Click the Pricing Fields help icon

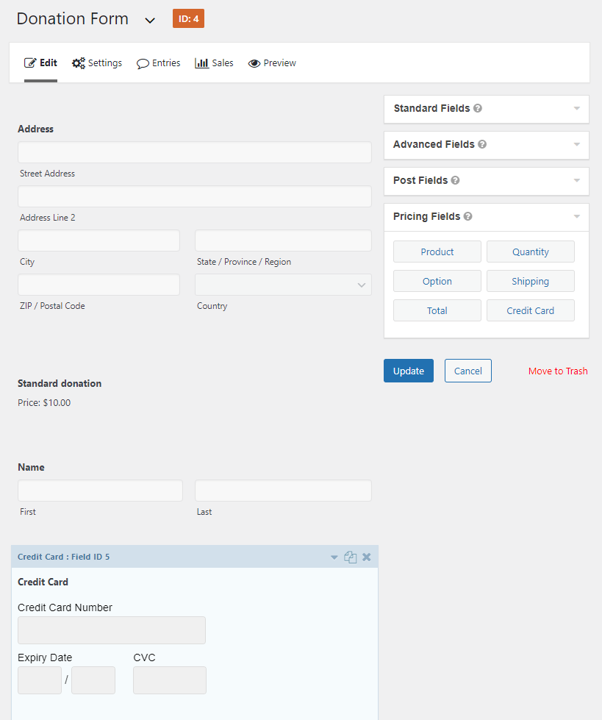(x=468, y=216)
